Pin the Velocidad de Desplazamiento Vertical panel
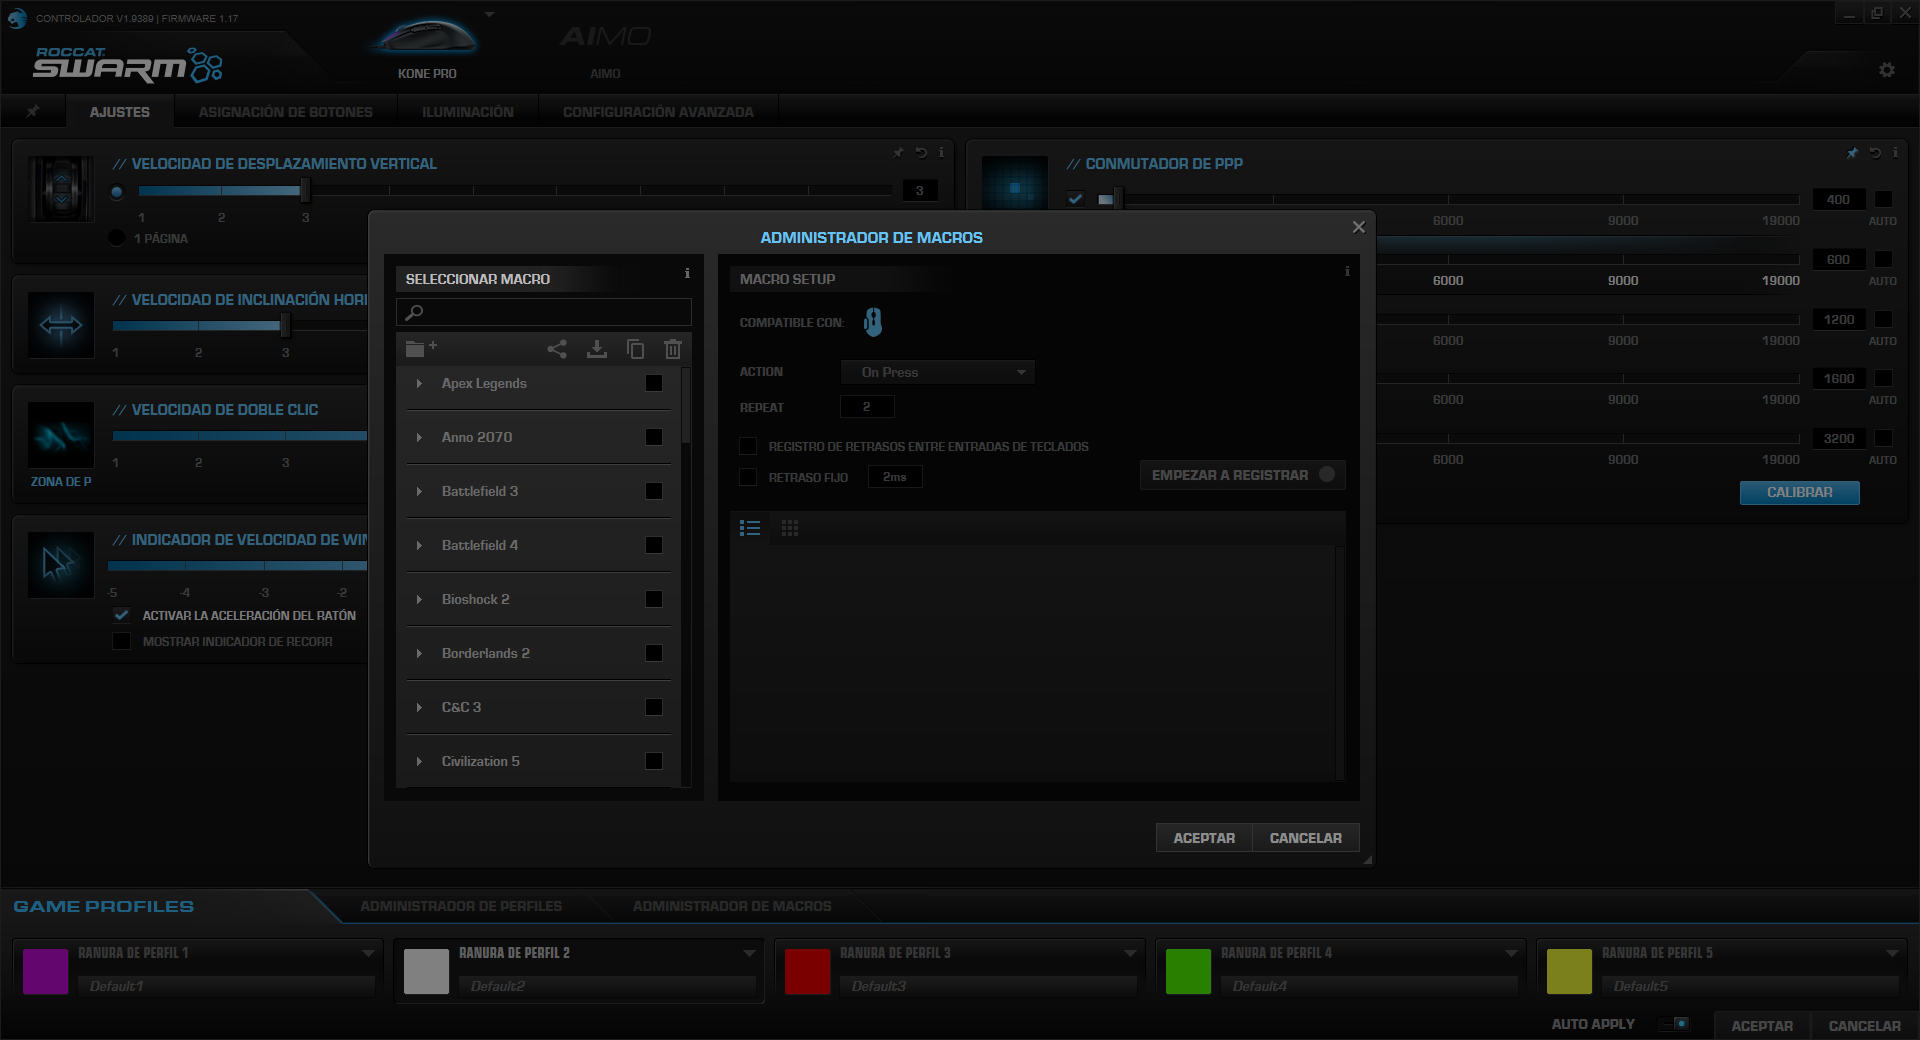Screen dimensions: 1920x1040 coord(898,153)
